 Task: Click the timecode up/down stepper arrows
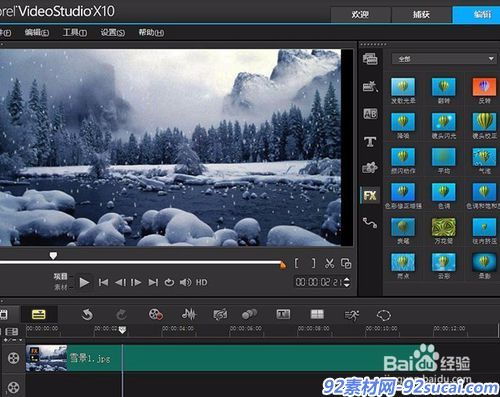[347, 282]
